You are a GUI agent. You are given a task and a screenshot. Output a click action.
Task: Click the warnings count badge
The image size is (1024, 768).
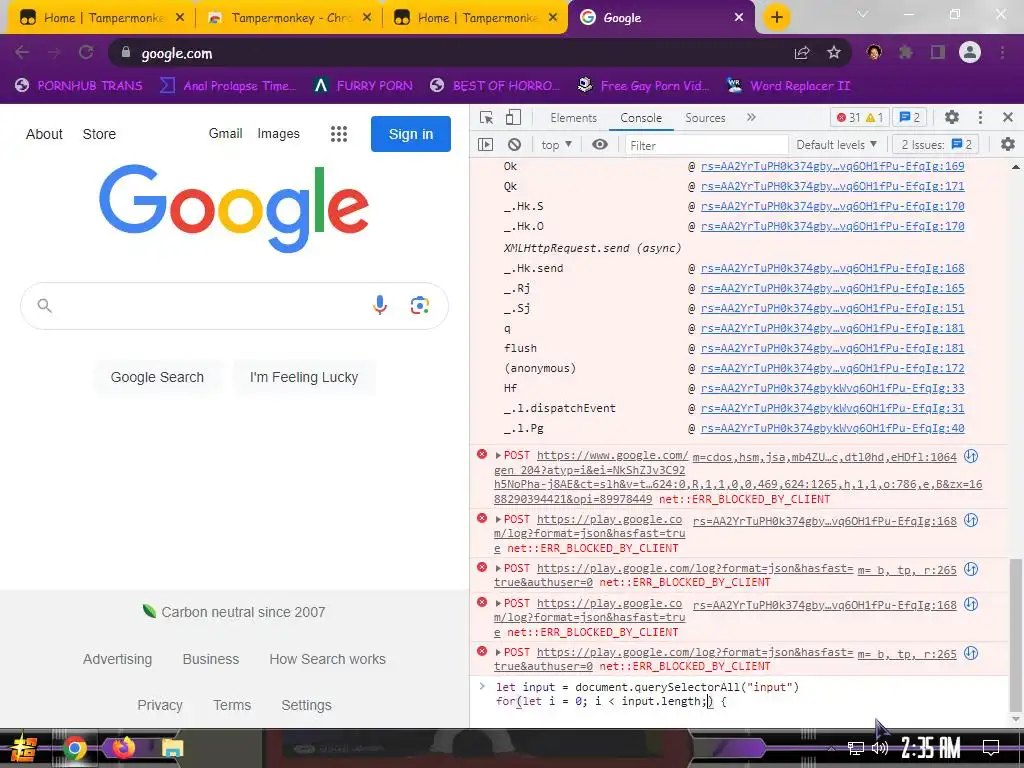pos(874,118)
